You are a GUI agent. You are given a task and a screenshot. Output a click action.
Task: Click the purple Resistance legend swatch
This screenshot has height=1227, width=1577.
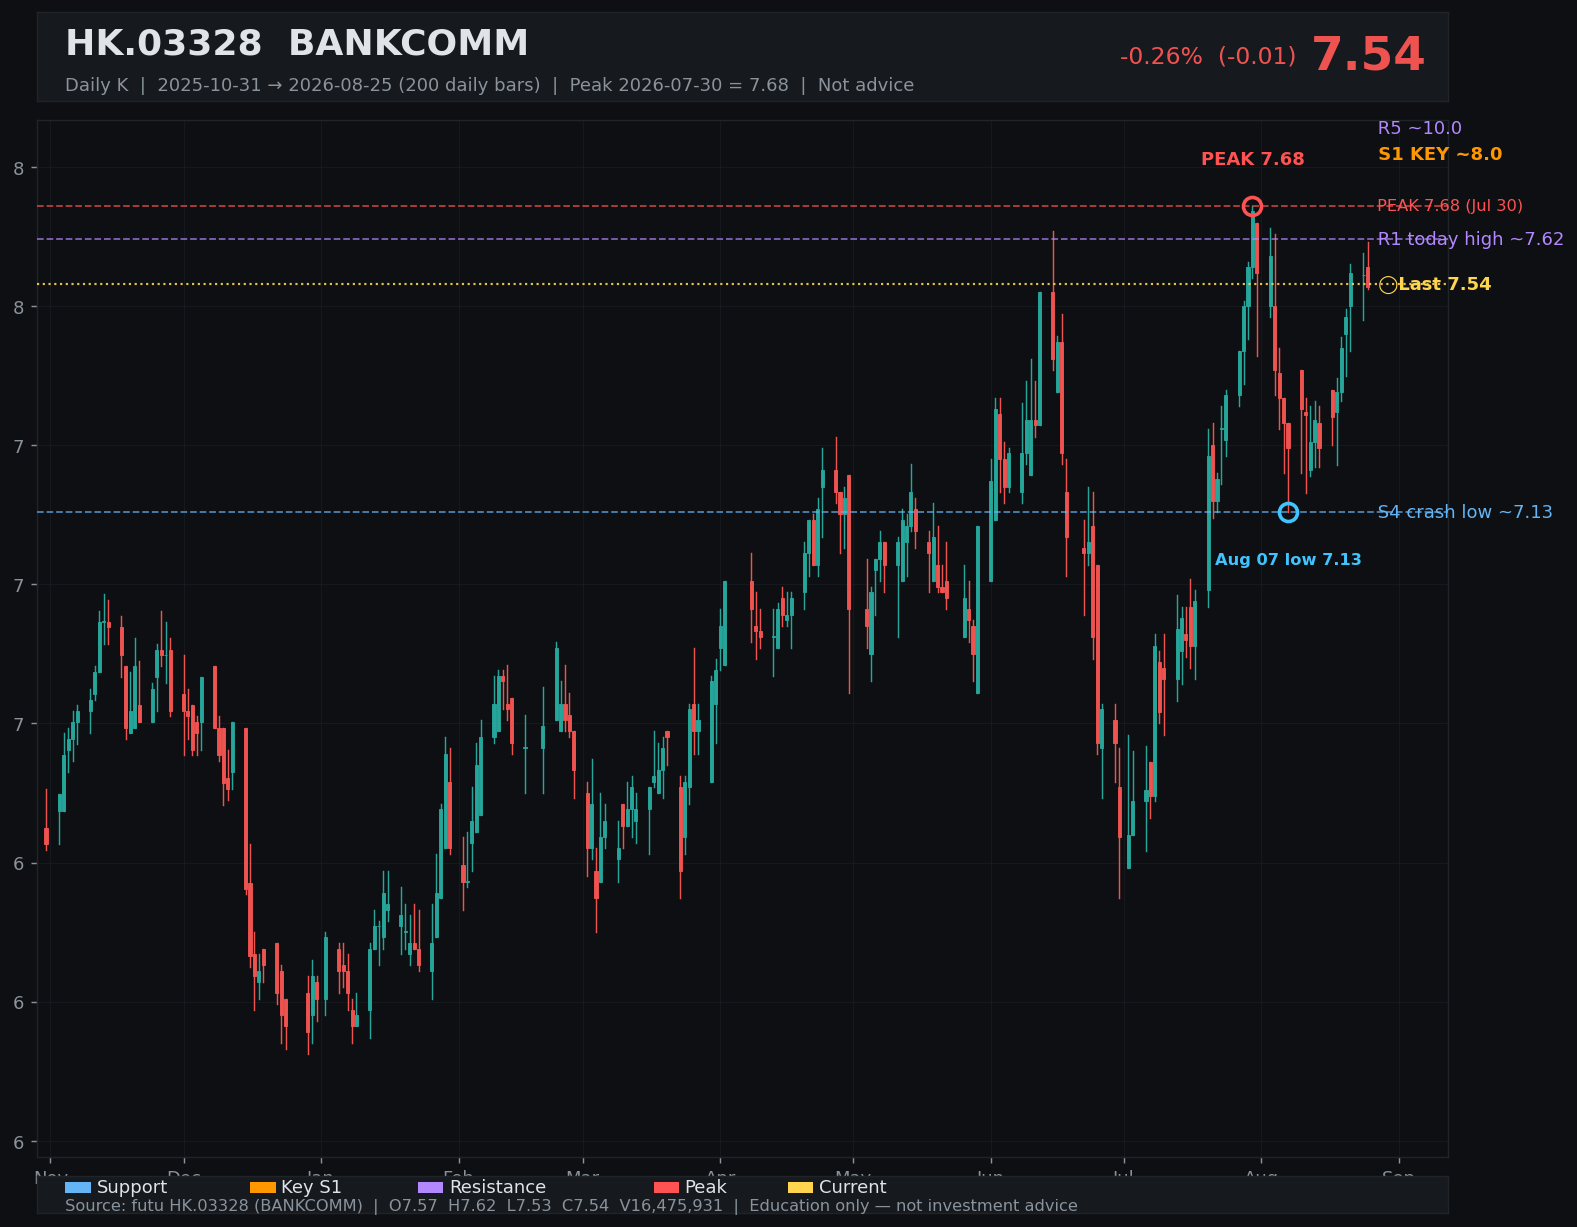430,1187
